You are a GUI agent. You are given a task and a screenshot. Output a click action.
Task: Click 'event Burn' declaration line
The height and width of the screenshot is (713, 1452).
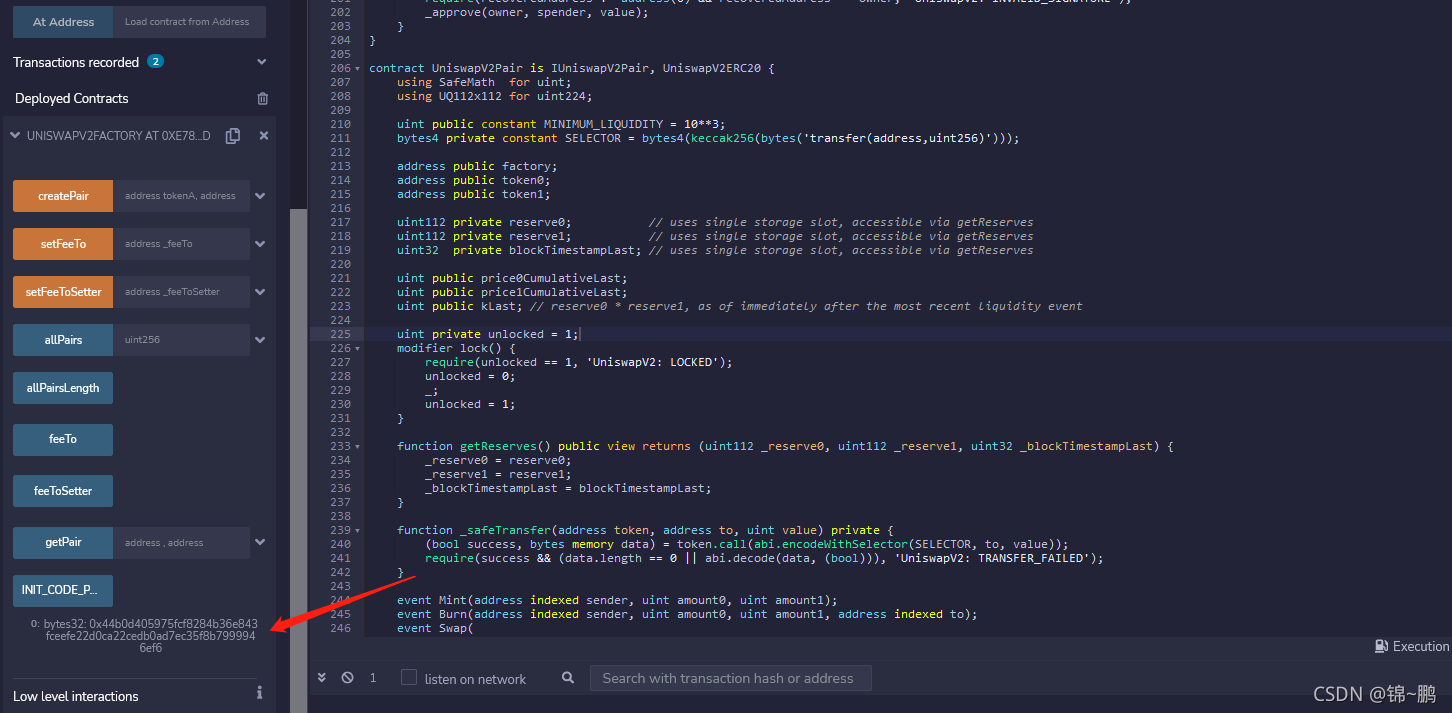pos(687,614)
